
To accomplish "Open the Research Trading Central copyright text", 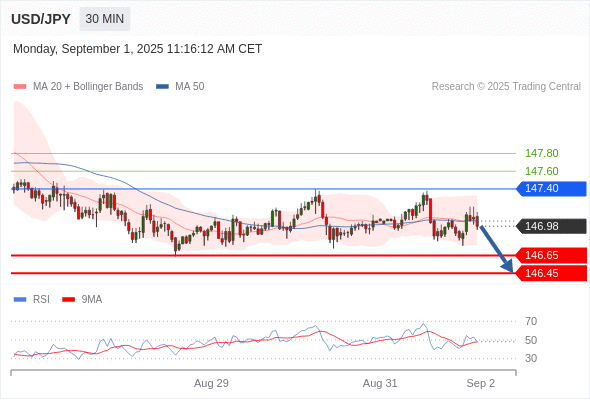I will pos(506,87).
